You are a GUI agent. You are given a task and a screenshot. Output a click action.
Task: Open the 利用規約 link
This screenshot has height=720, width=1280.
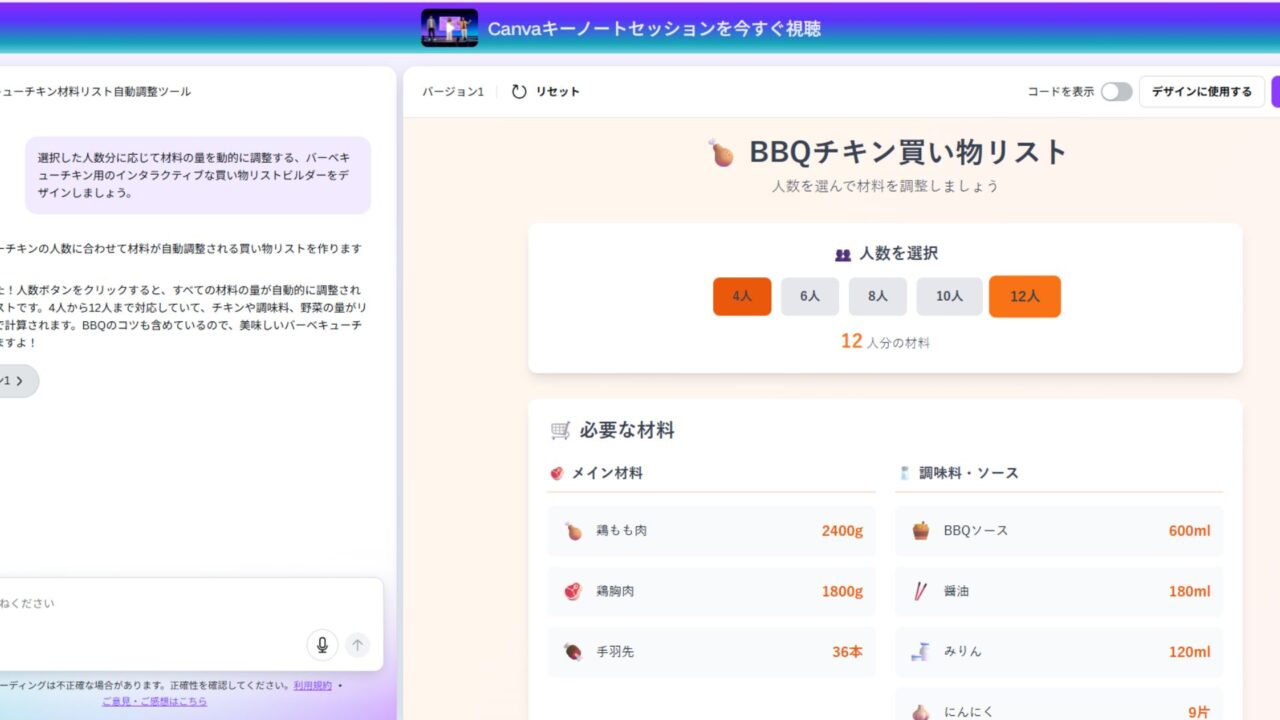click(312, 686)
